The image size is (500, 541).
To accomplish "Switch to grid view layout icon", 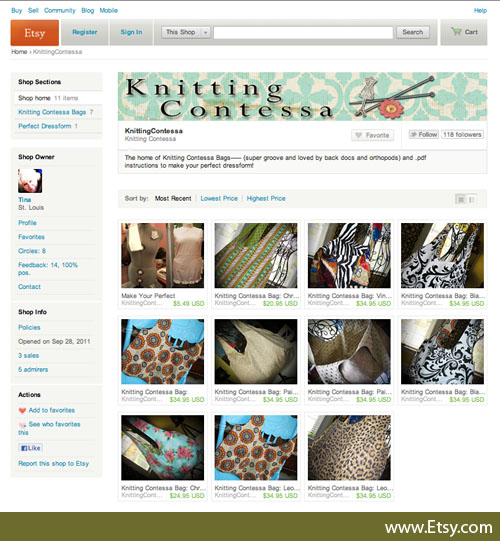I will pyautogui.click(x=461, y=199).
